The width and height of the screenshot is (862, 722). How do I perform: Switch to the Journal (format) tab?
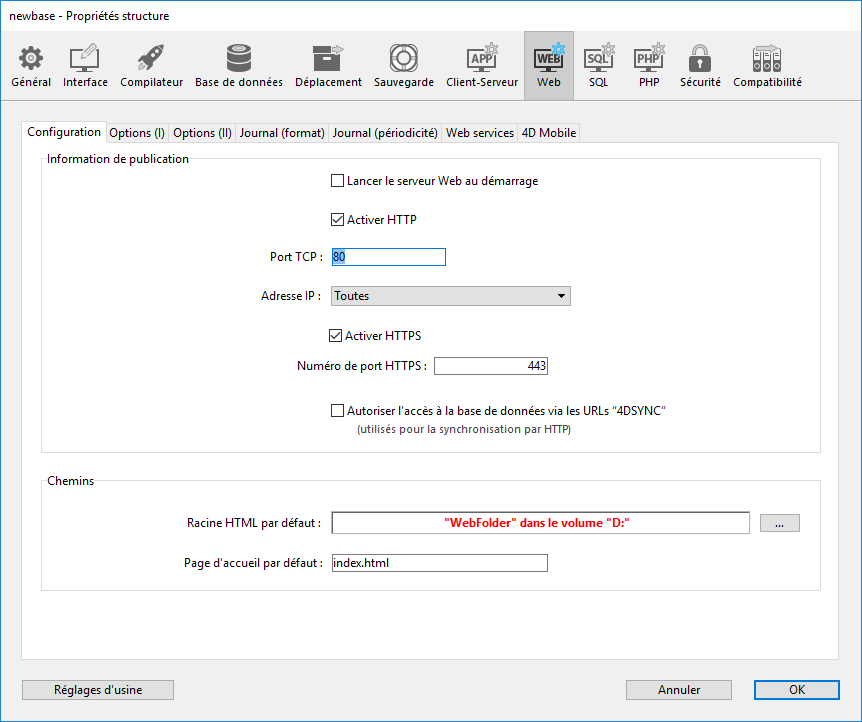point(282,133)
